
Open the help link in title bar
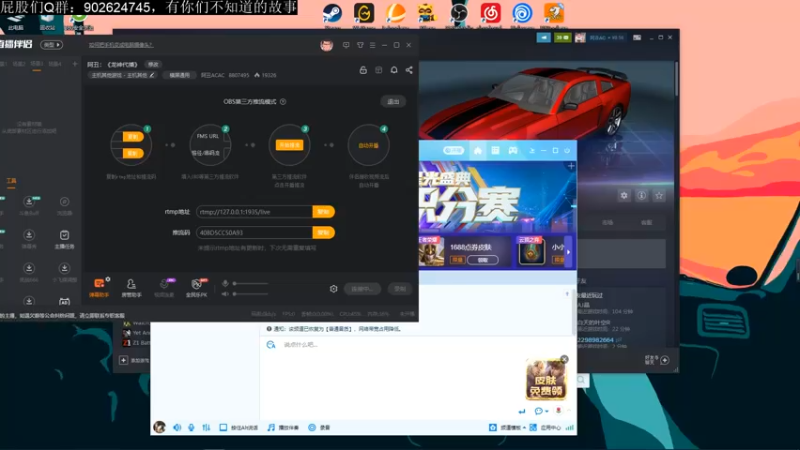tap(121, 45)
